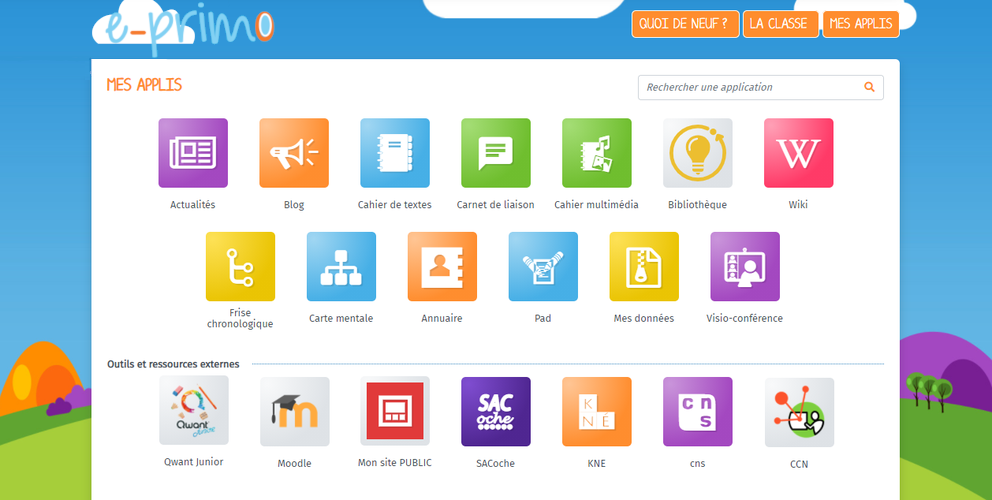Focus the Rechercher une application field
Viewport: 992px width, 500px height.
(760, 87)
